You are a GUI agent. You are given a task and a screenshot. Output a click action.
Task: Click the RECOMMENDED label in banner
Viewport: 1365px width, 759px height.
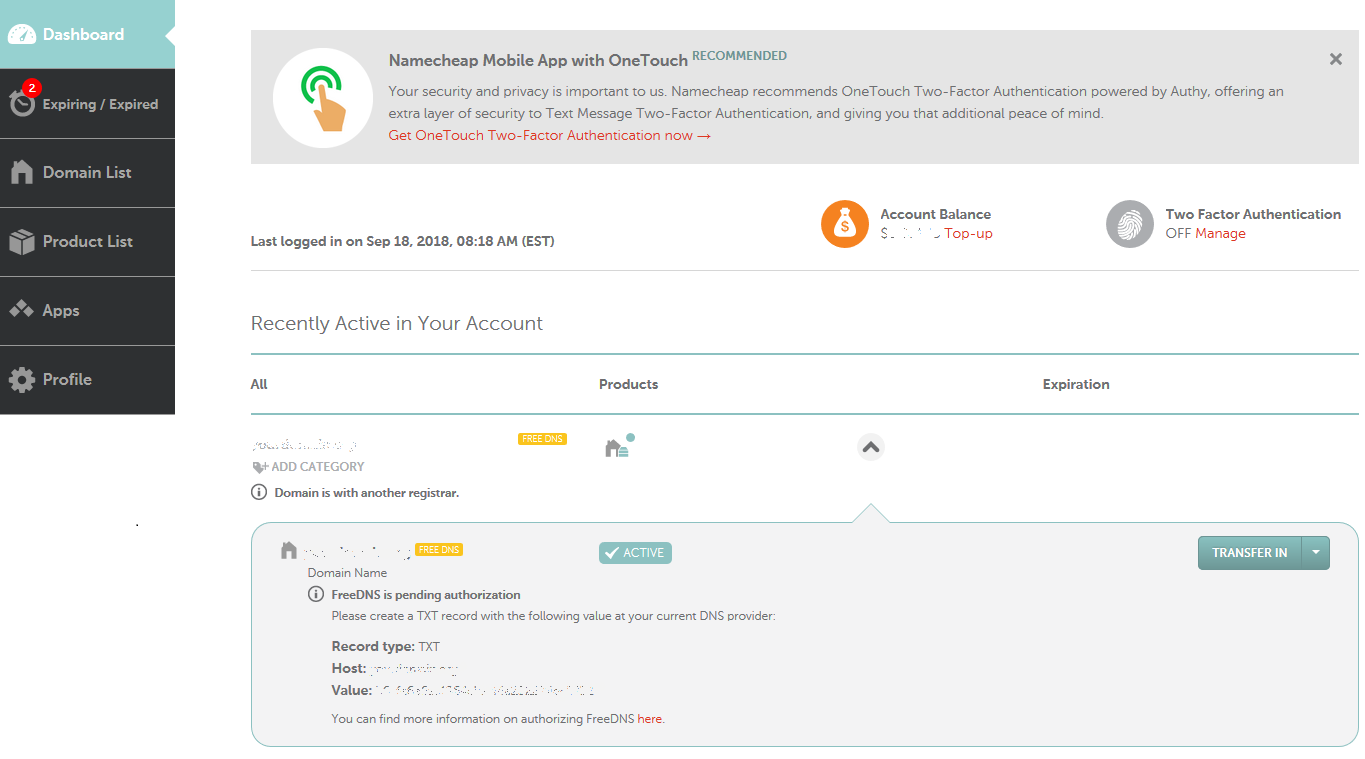[x=740, y=56]
